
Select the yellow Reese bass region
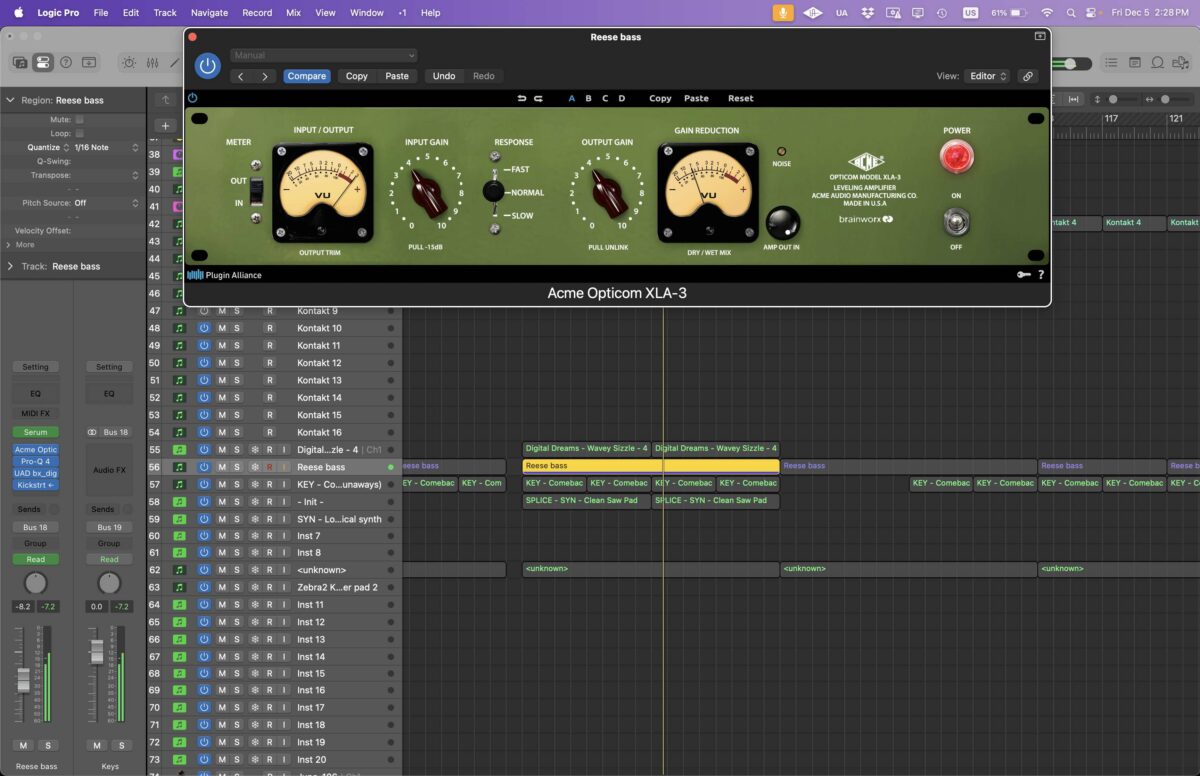click(651, 466)
